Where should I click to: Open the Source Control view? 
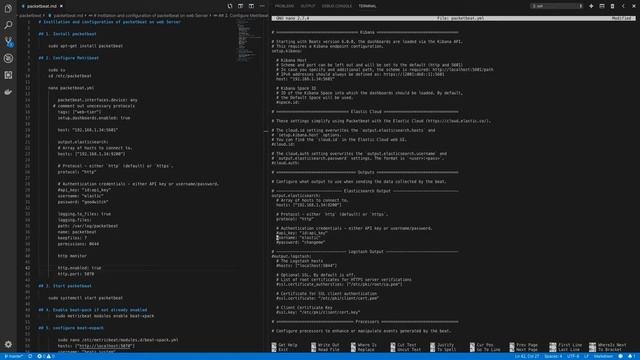(x=8, y=41)
